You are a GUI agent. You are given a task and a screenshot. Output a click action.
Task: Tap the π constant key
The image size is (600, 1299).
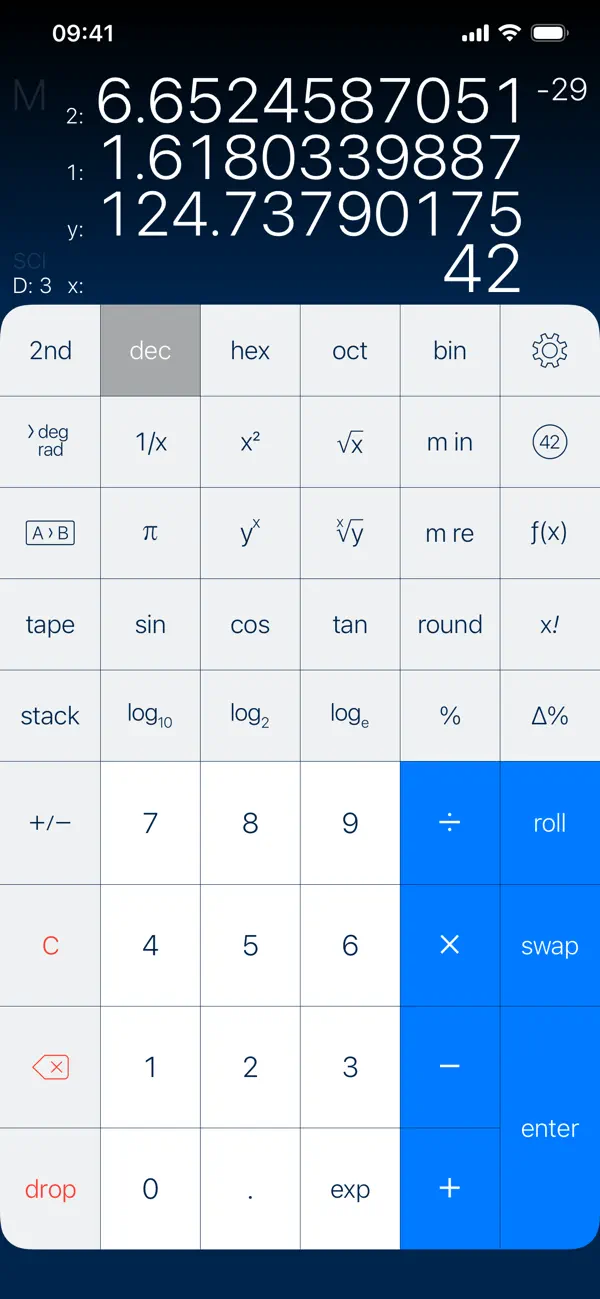point(149,533)
